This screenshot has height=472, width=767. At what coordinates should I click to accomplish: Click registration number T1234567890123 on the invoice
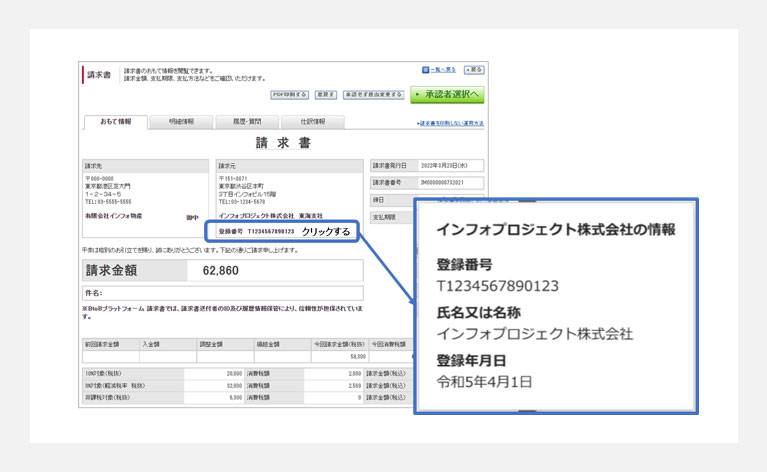click(264, 231)
